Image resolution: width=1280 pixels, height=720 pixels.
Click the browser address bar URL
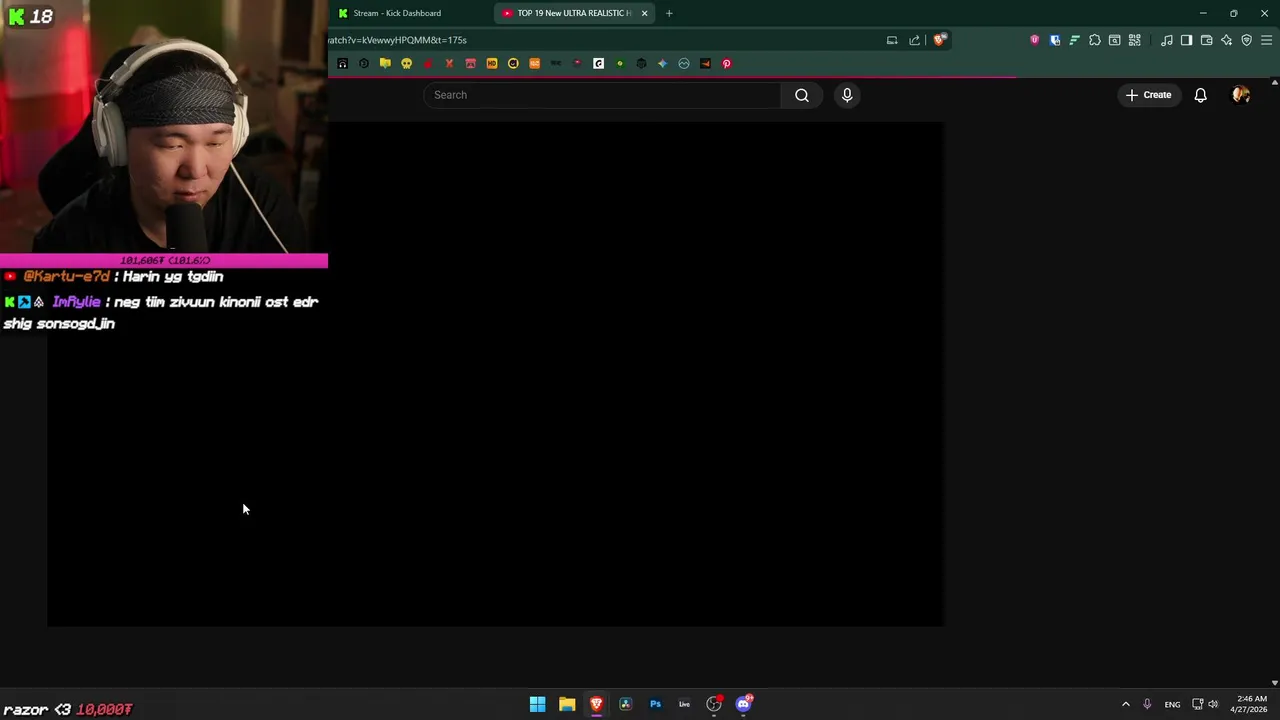(397, 40)
